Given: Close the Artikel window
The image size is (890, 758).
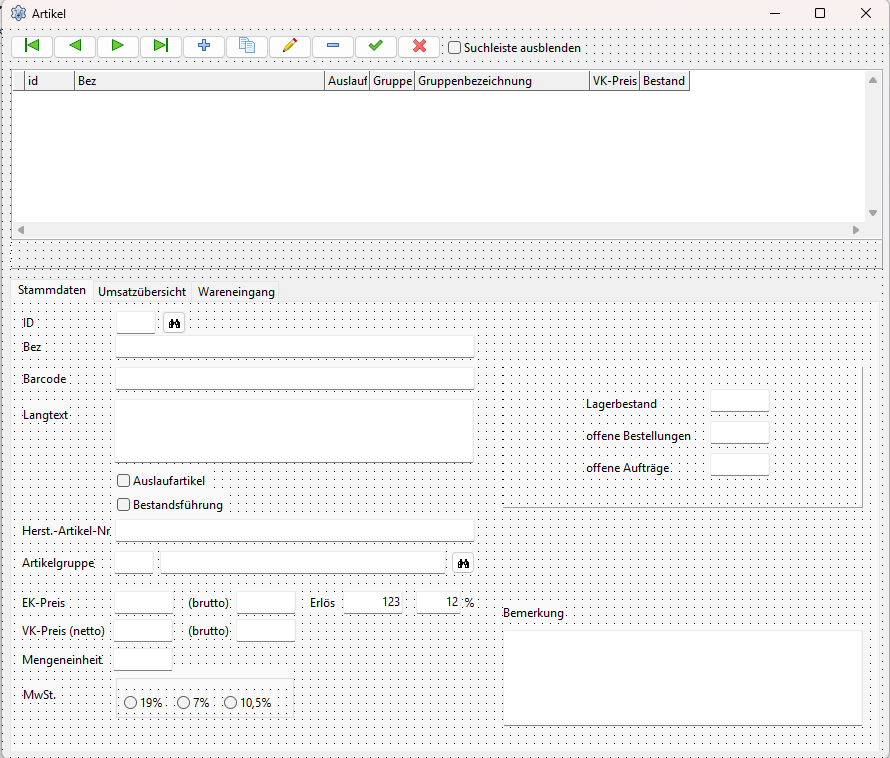Looking at the screenshot, I should [866, 13].
